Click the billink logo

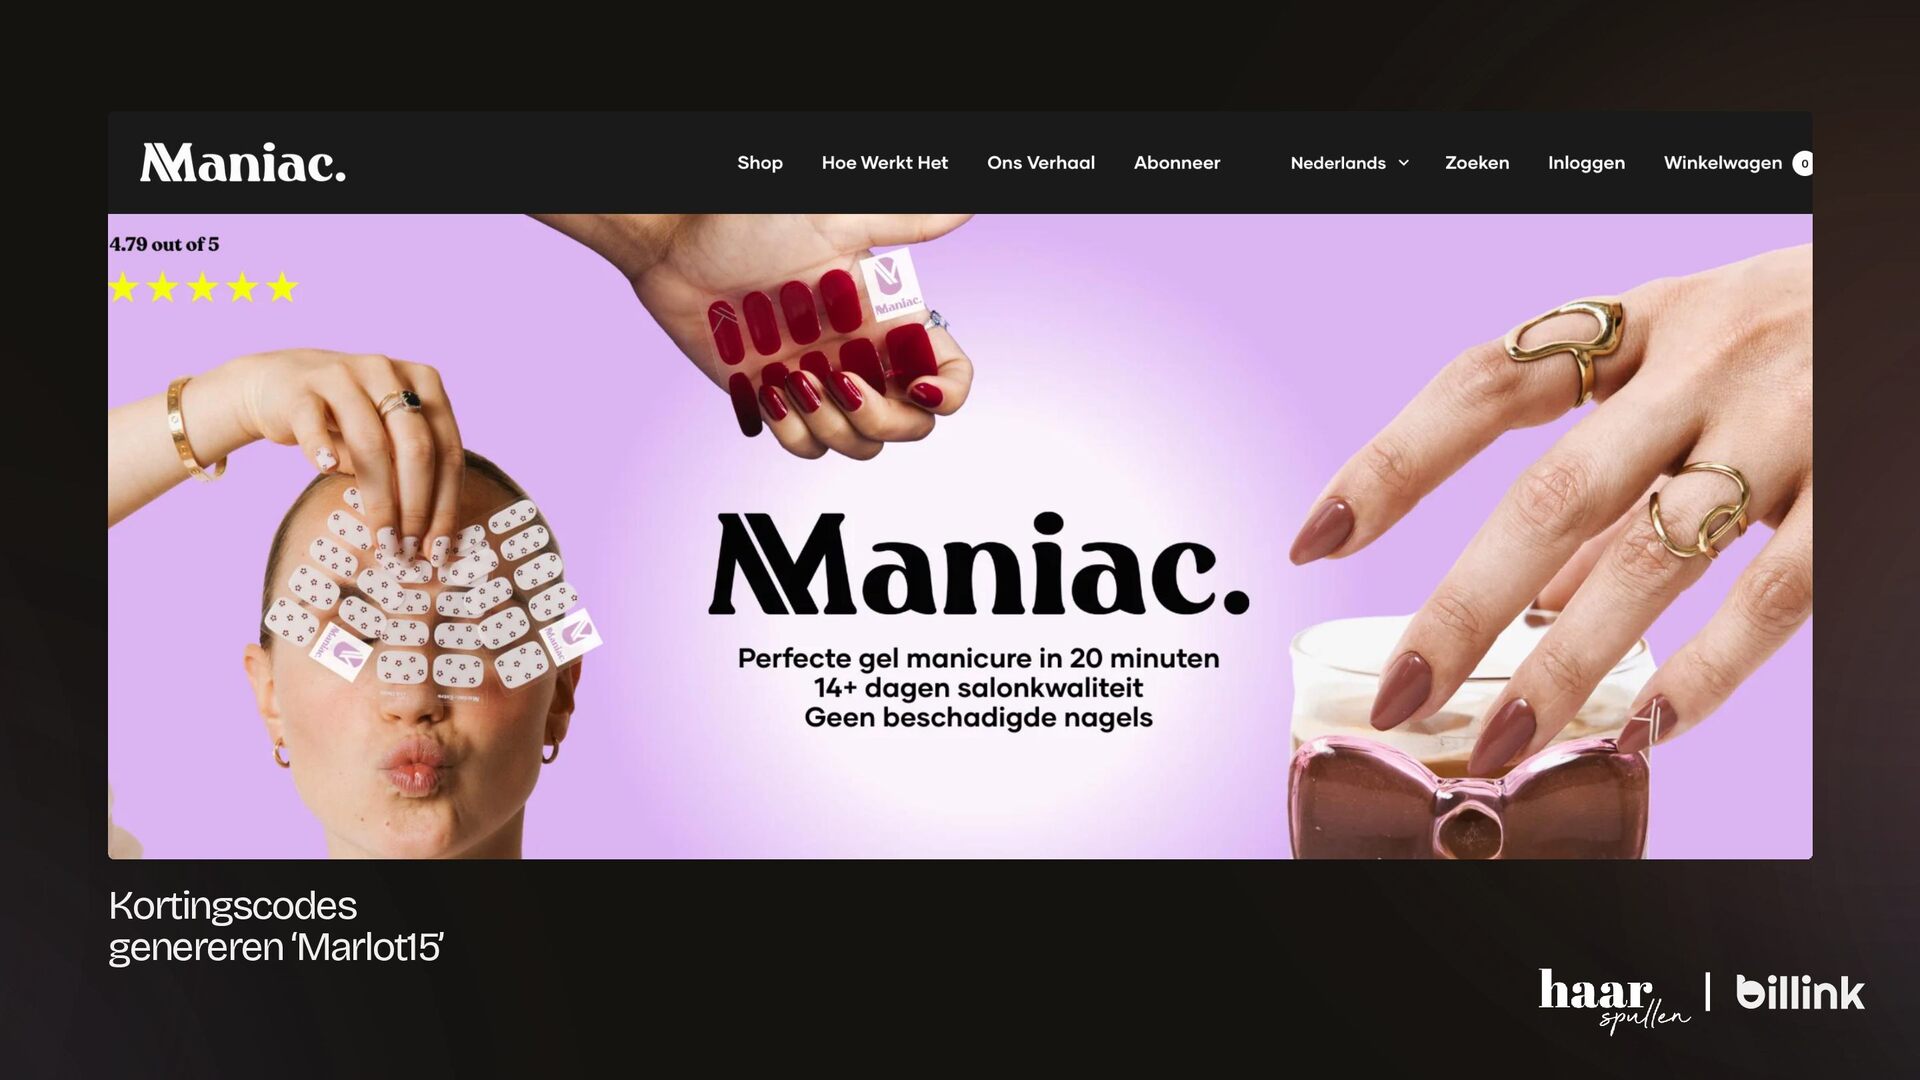1800,992
